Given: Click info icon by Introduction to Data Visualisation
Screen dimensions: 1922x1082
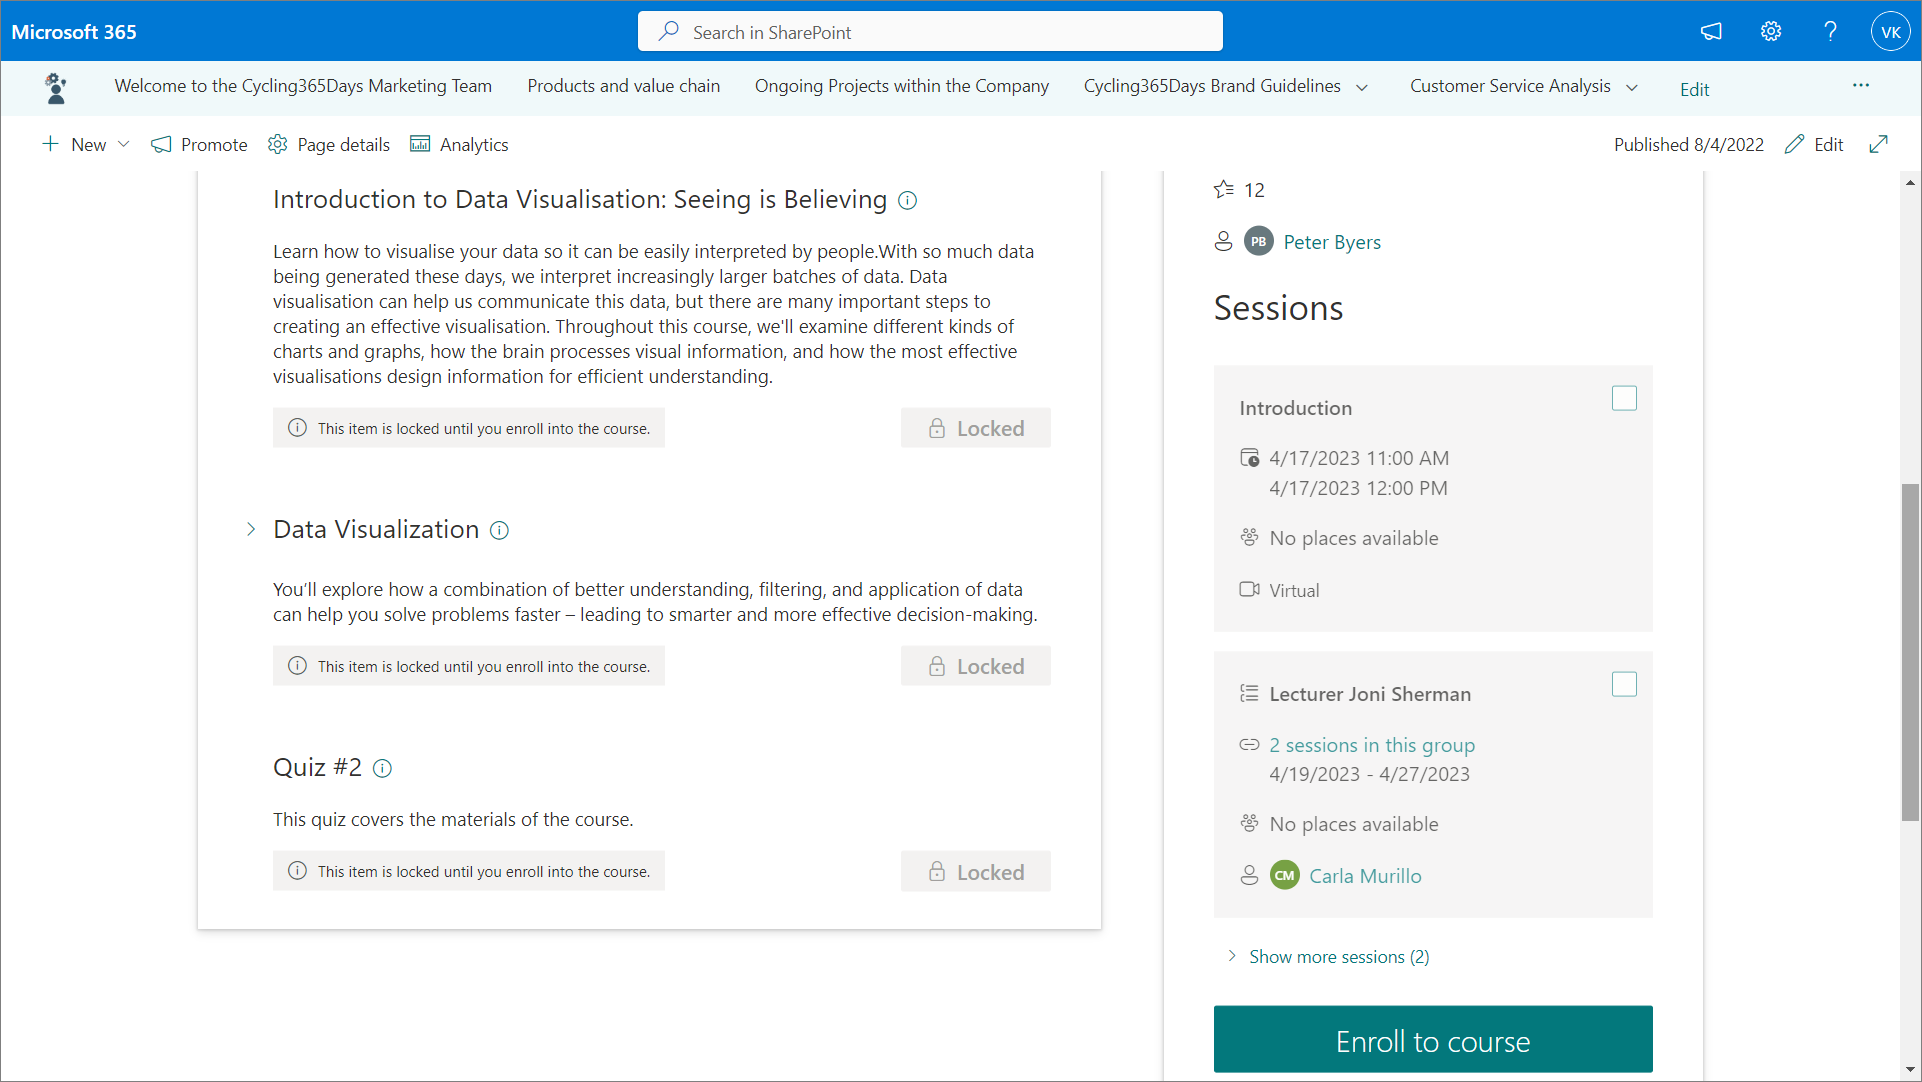Looking at the screenshot, I should [907, 201].
